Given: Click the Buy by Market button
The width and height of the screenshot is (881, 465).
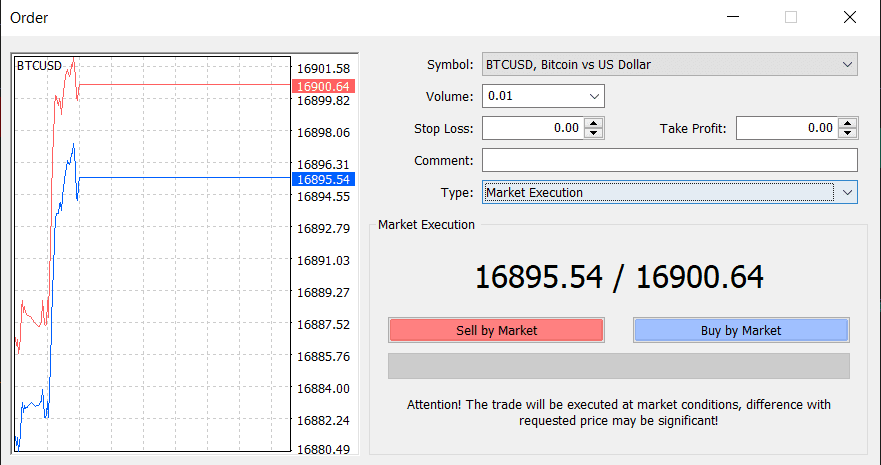Looking at the screenshot, I should tap(741, 330).
